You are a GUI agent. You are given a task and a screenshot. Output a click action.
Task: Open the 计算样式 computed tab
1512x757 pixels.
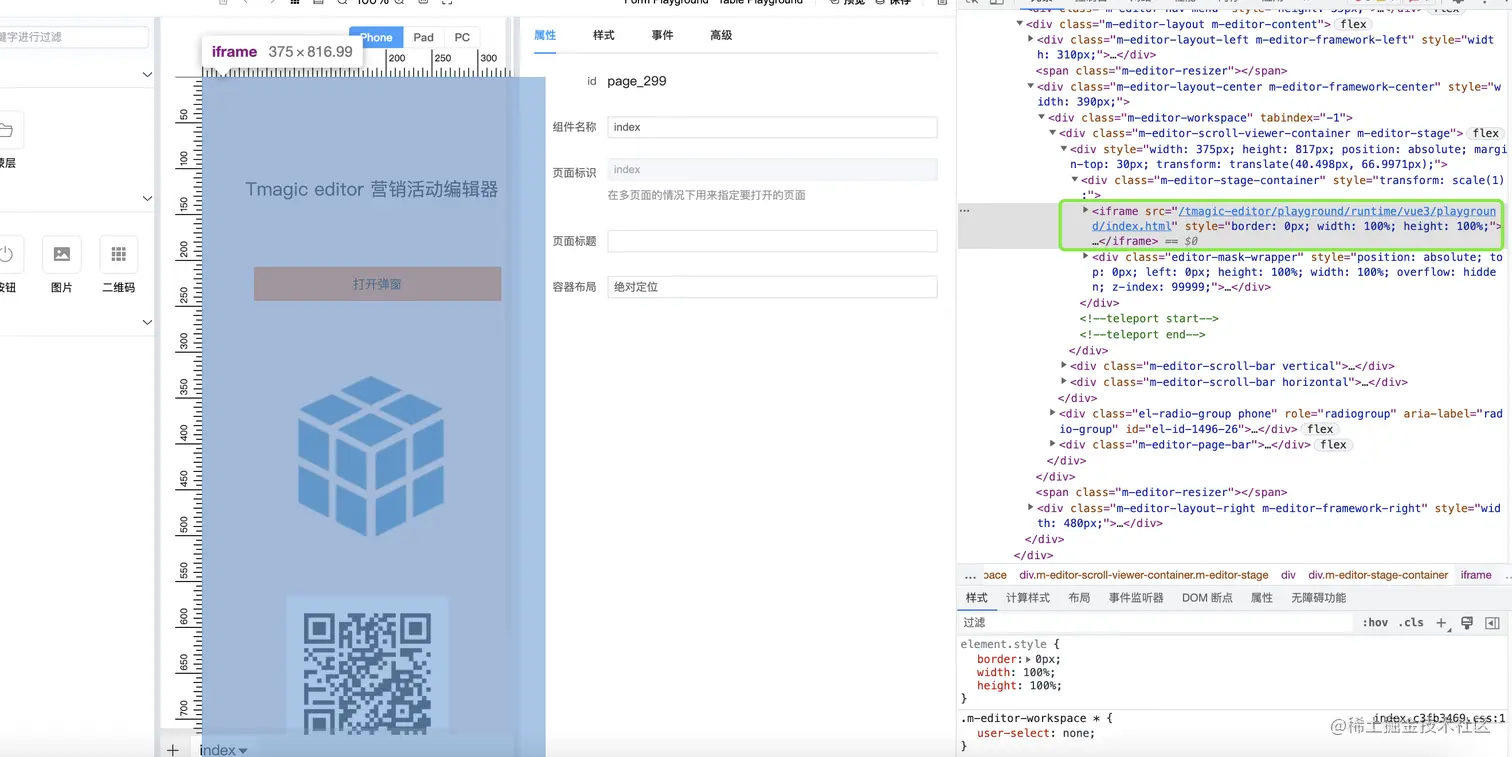click(1028, 598)
